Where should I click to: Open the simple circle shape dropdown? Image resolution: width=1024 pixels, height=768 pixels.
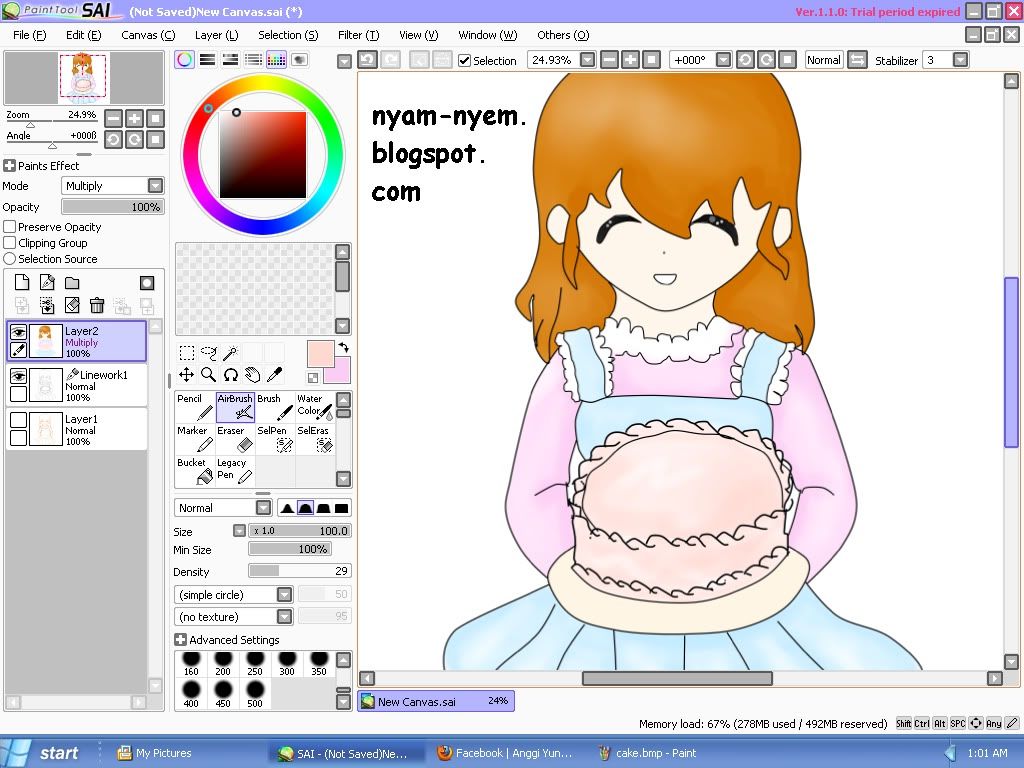coord(284,594)
